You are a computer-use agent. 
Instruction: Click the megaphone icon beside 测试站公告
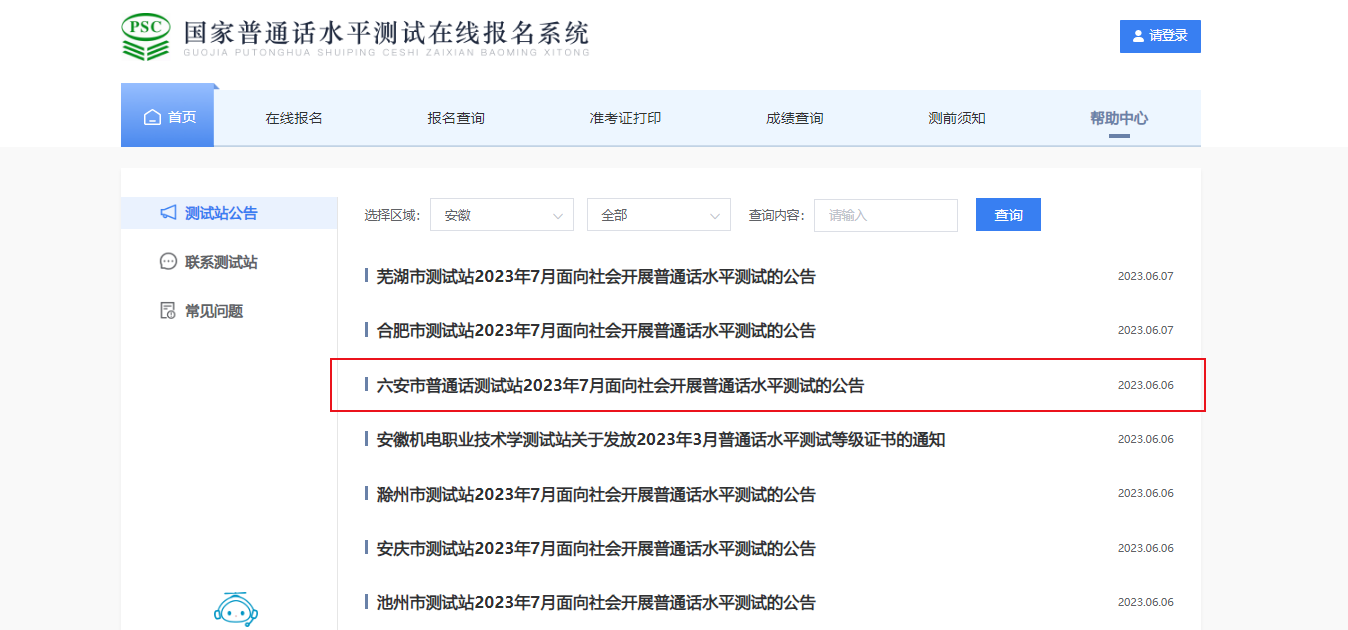(x=168, y=213)
